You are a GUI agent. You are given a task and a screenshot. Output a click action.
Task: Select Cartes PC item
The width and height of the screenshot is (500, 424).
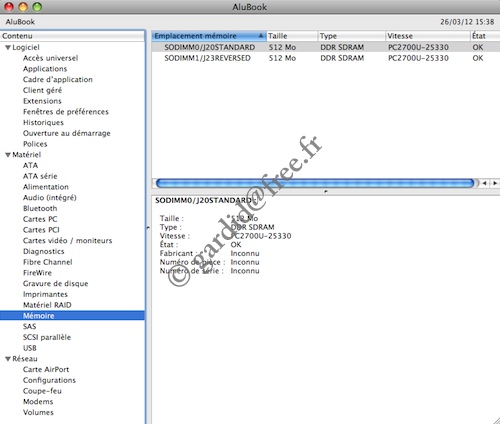40,219
